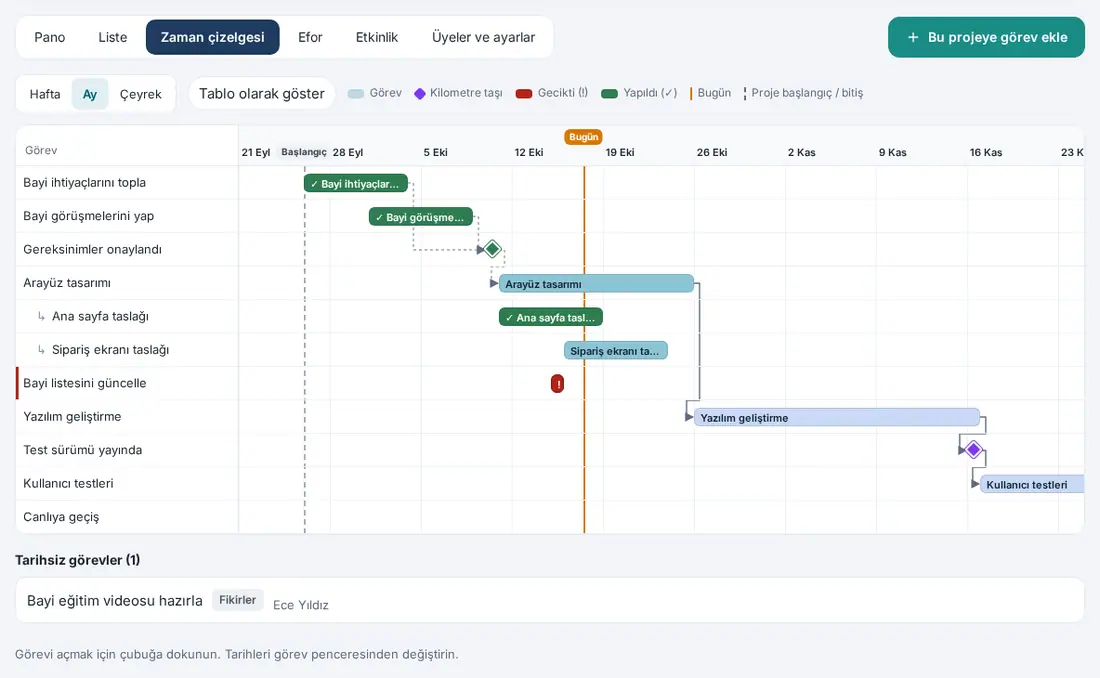
Task: Click Bu projeye görev ekle button
Action: coord(986,37)
